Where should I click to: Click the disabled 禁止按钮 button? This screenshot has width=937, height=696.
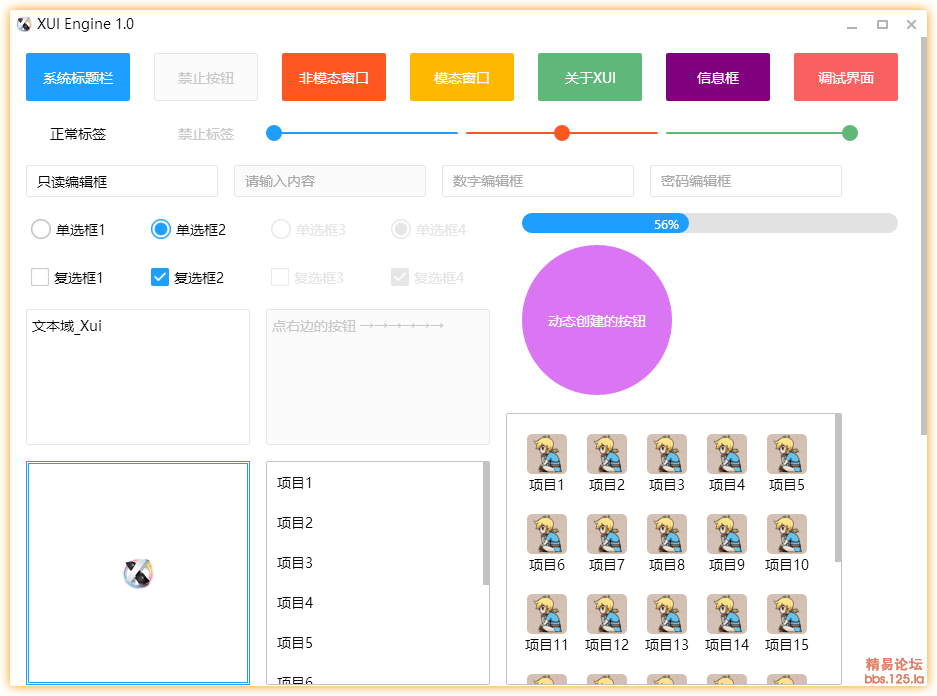click(206, 77)
